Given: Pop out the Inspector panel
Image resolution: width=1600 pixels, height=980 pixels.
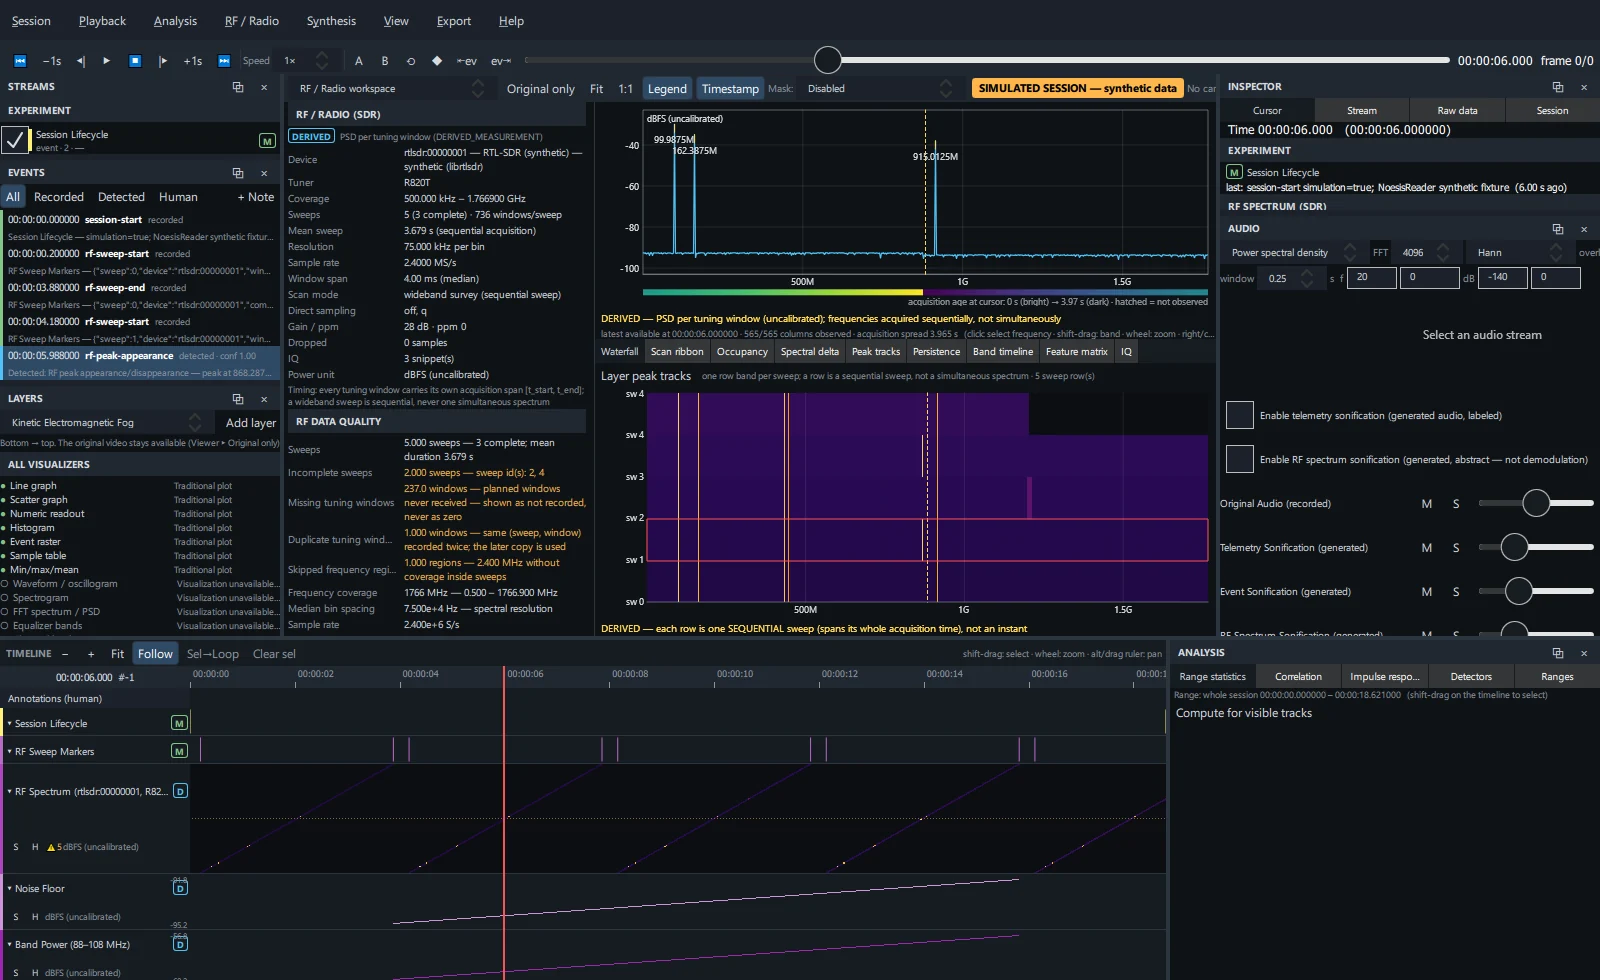Looking at the screenshot, I should coord(1558,87).
